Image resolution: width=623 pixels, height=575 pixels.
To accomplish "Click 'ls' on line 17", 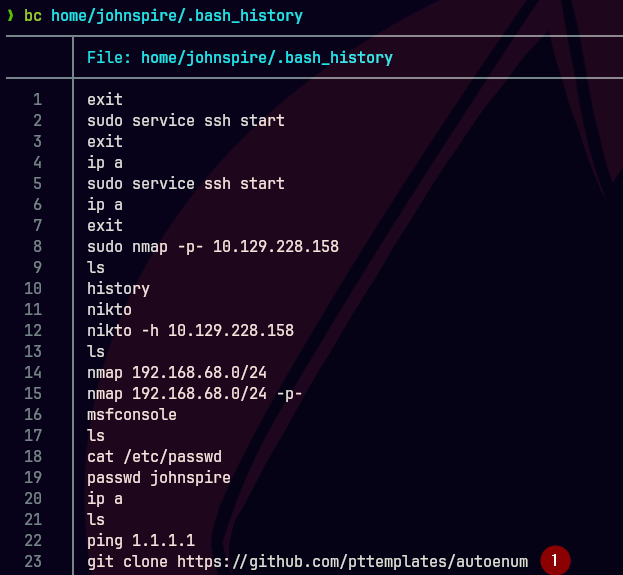I will pyautogui.click(x=96, y=436).
